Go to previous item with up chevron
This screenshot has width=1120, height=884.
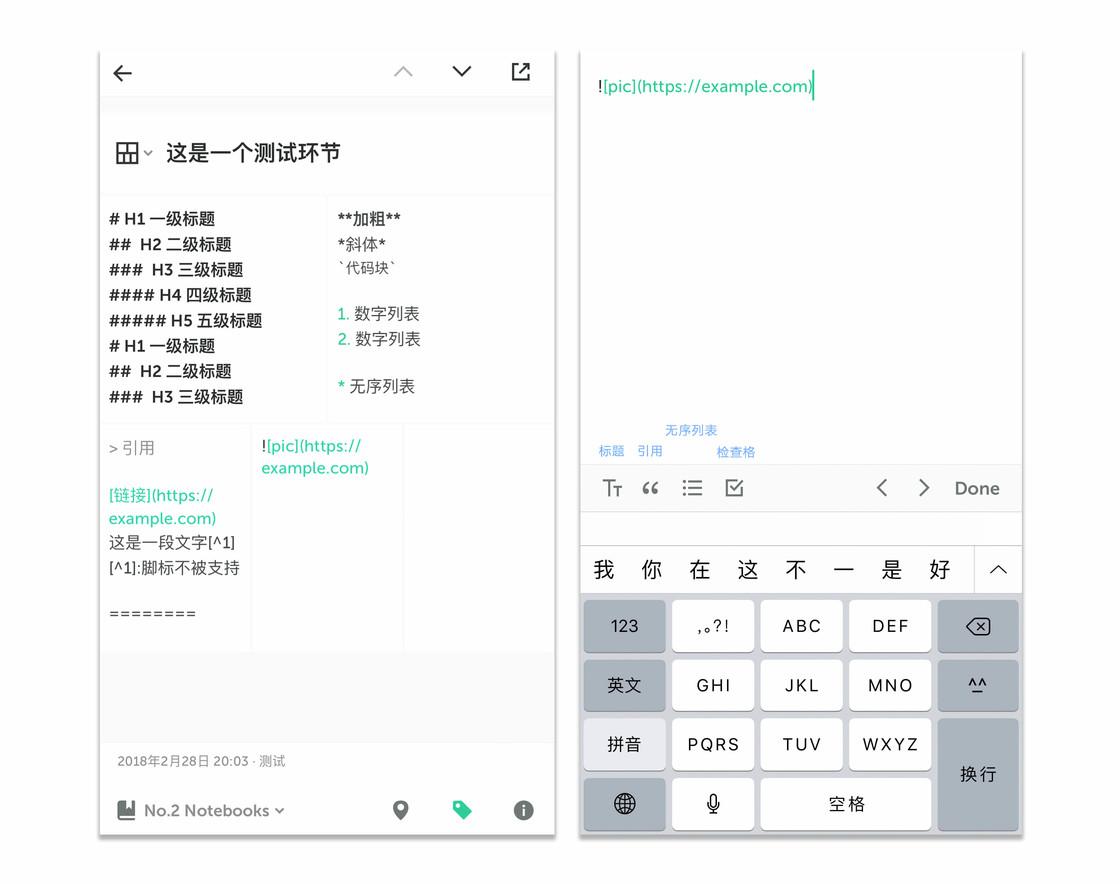pos(404,71)
